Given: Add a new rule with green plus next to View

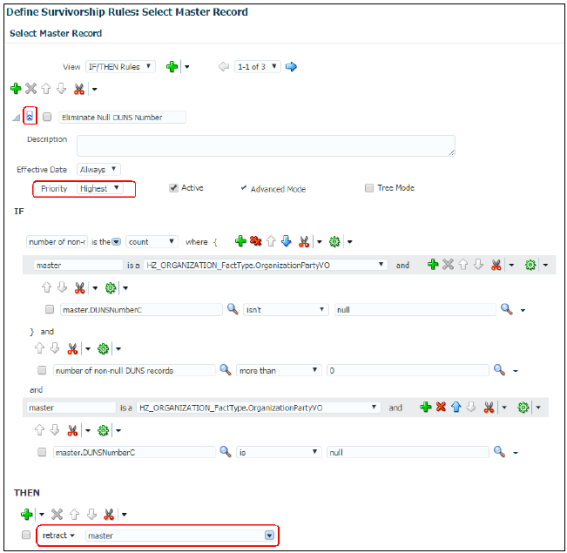Looking at the screenshot, I should (172, 67).
